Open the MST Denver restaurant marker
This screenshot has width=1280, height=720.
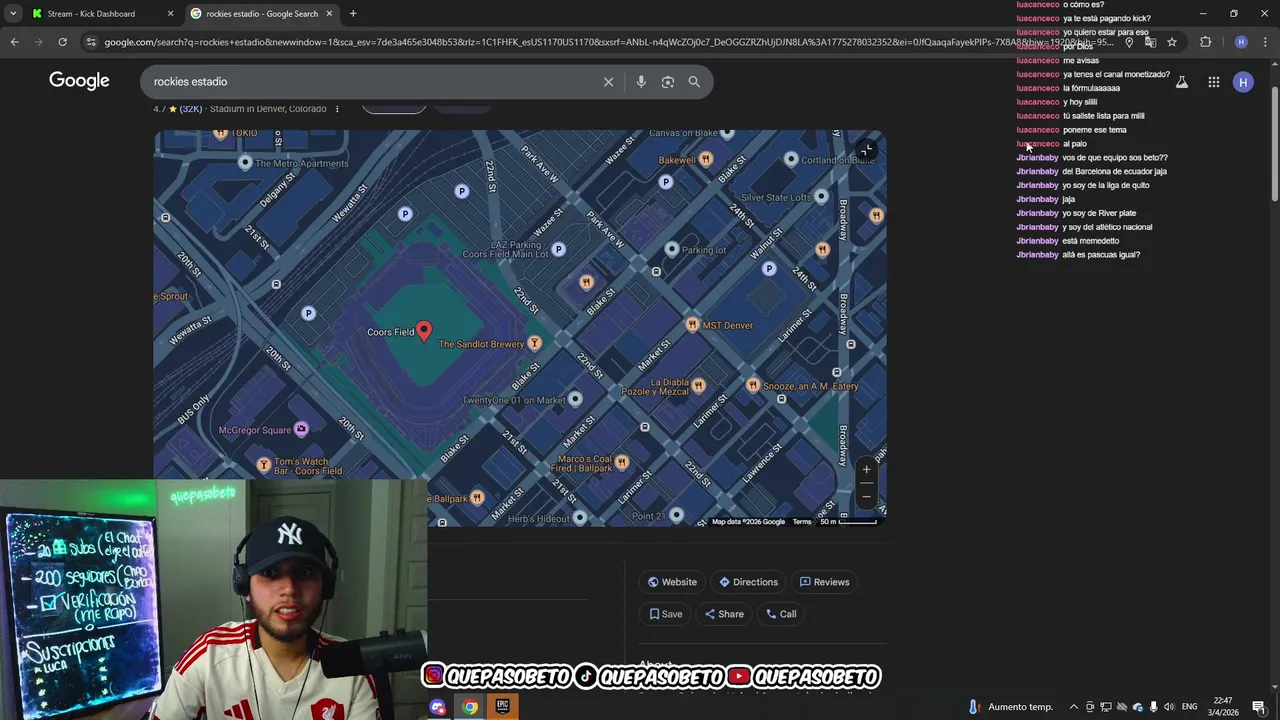(x=692, y=325)
